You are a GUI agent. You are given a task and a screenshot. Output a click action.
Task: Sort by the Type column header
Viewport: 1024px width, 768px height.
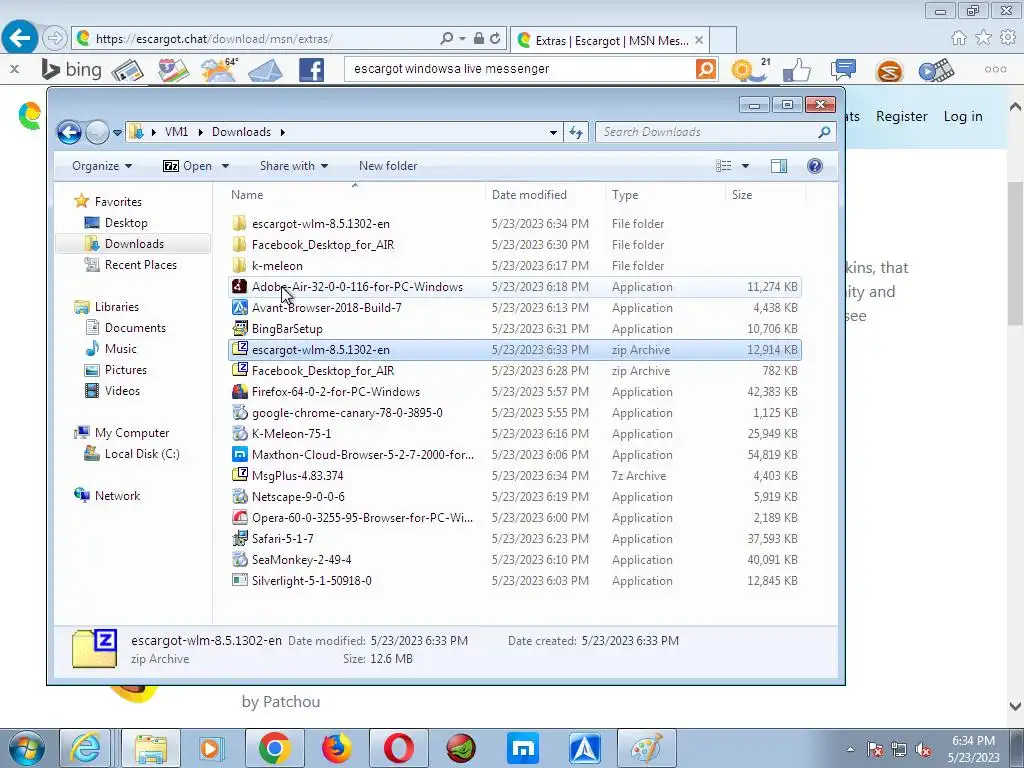[x=665, y=195]
